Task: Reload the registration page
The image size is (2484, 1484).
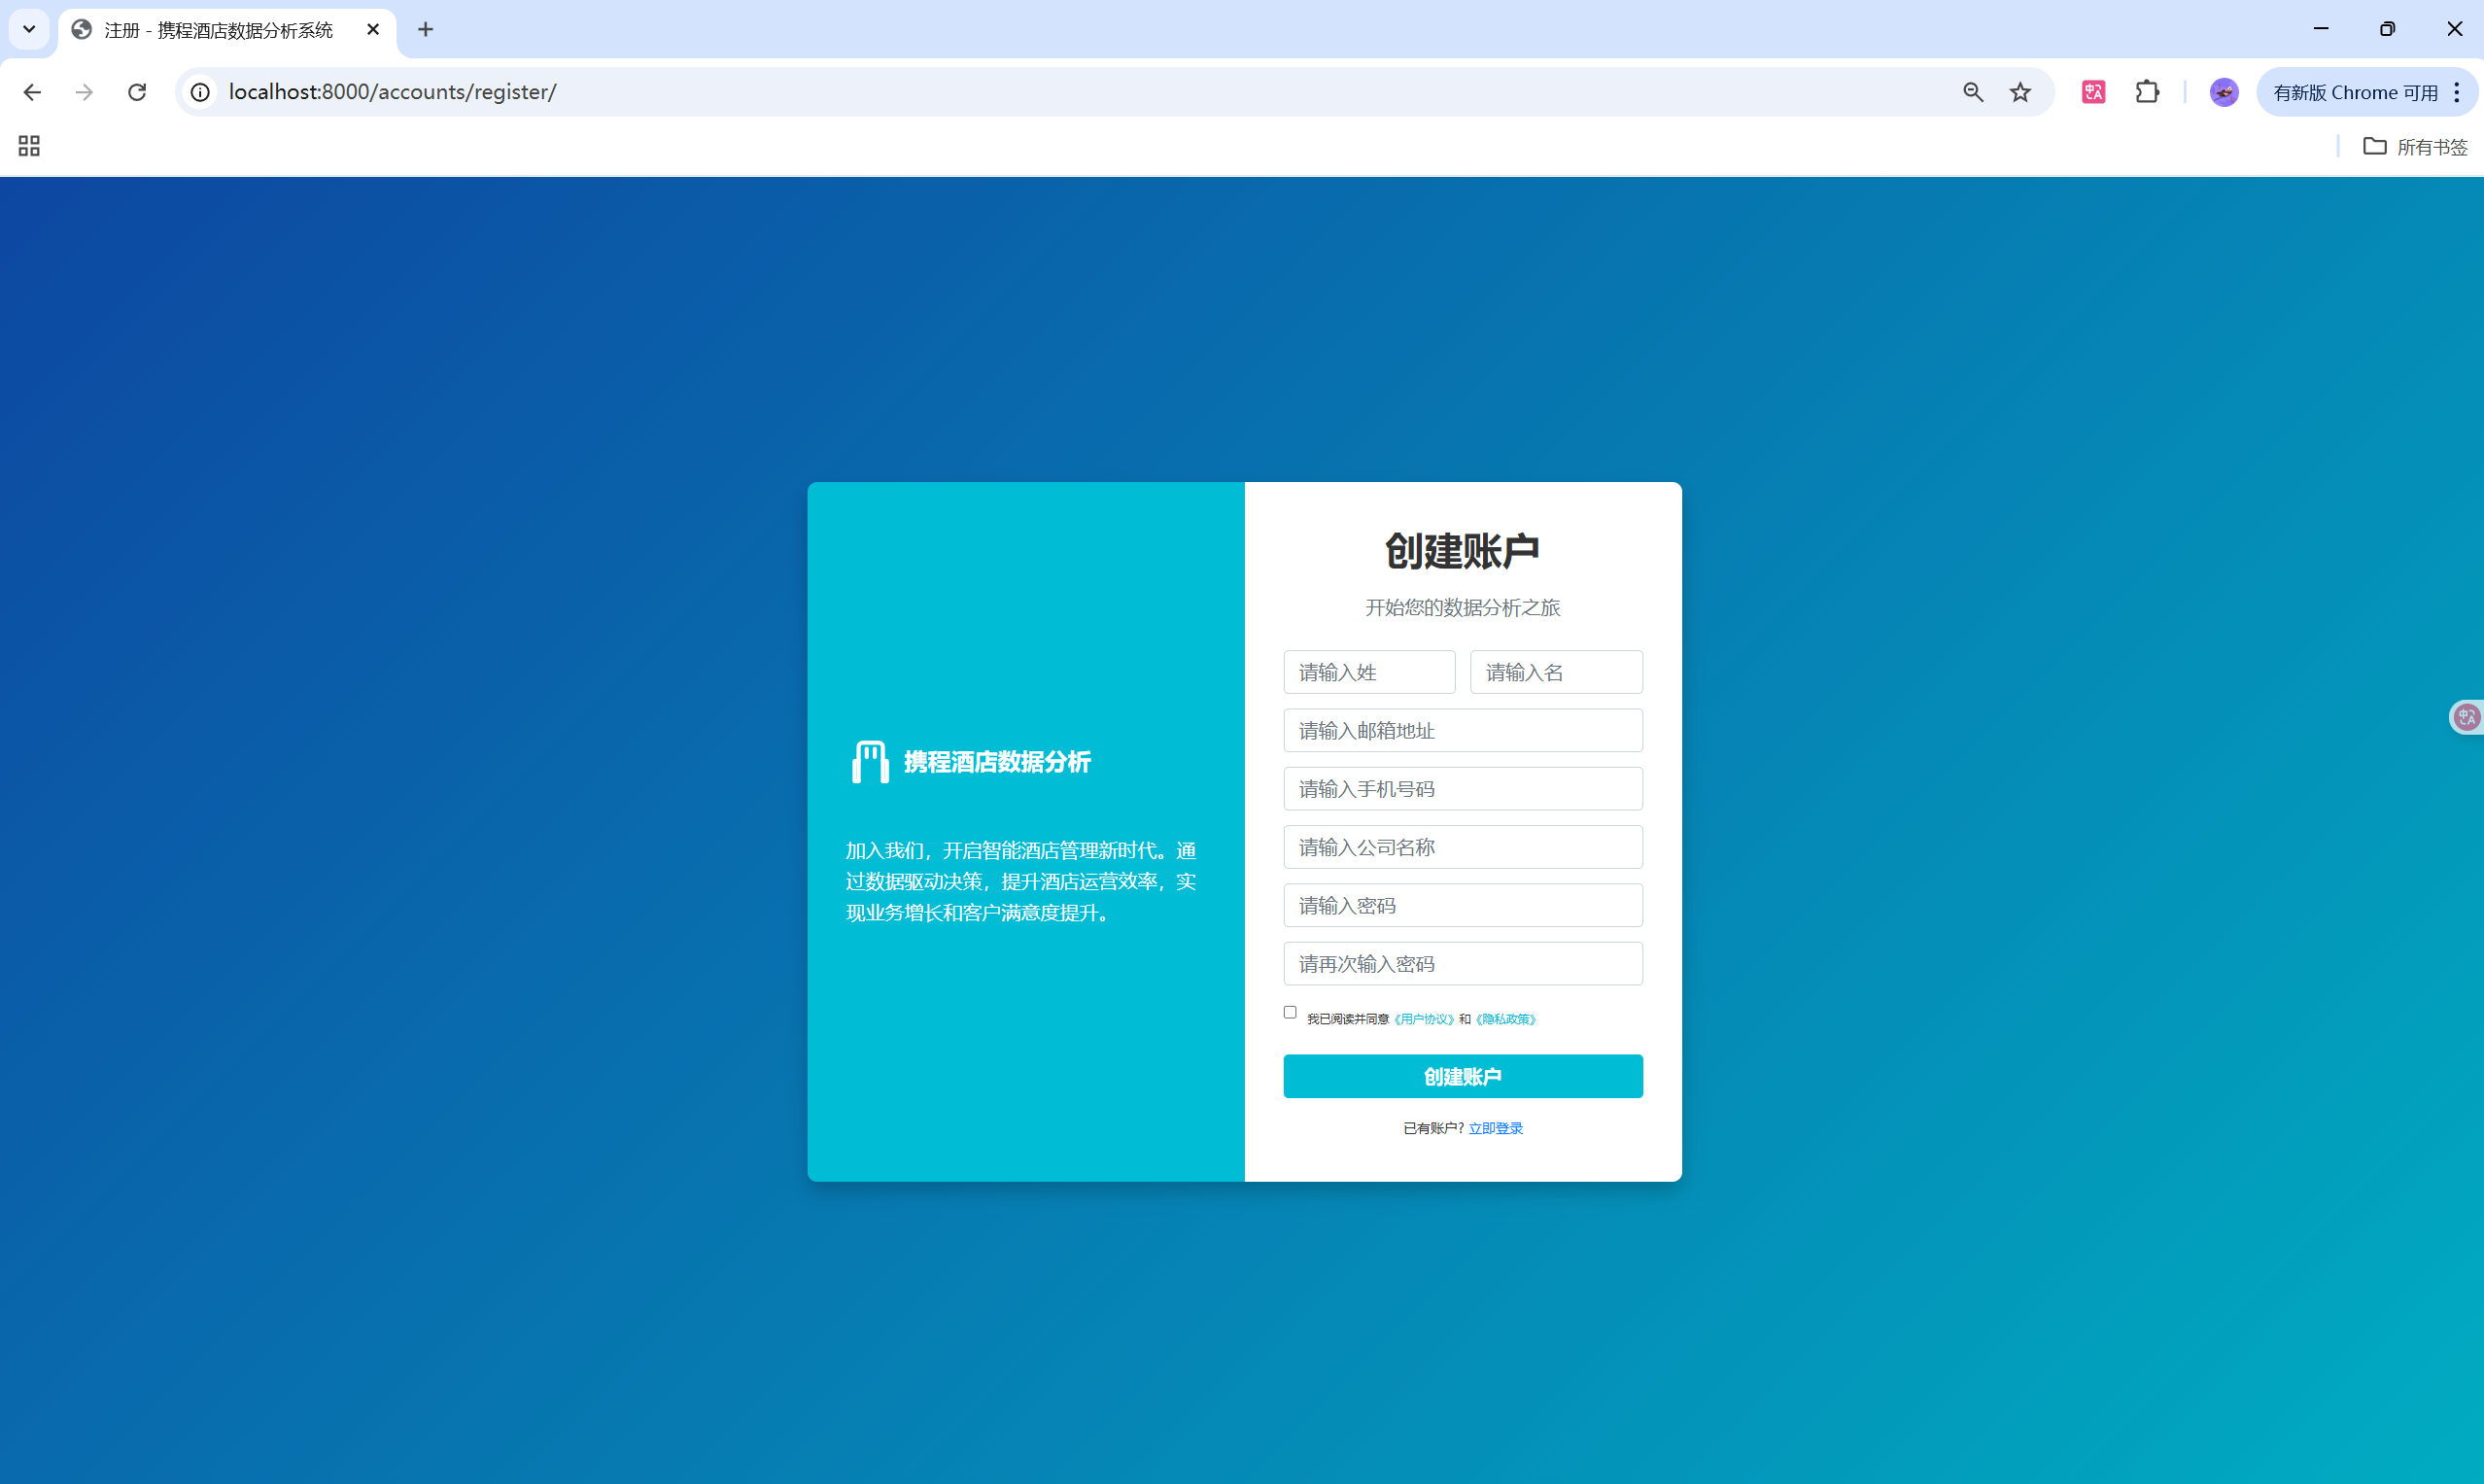Action: (137, 92)
